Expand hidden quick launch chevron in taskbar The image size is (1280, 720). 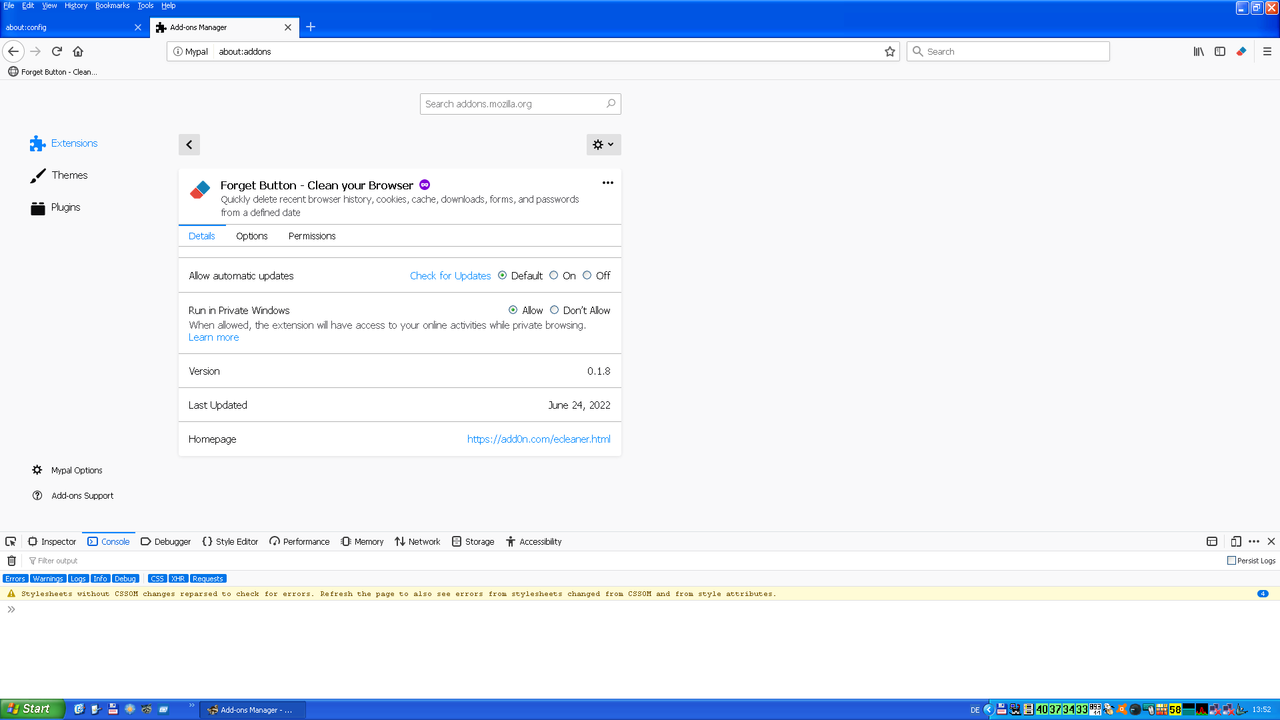pyautogui.click(x=192, y=705)
